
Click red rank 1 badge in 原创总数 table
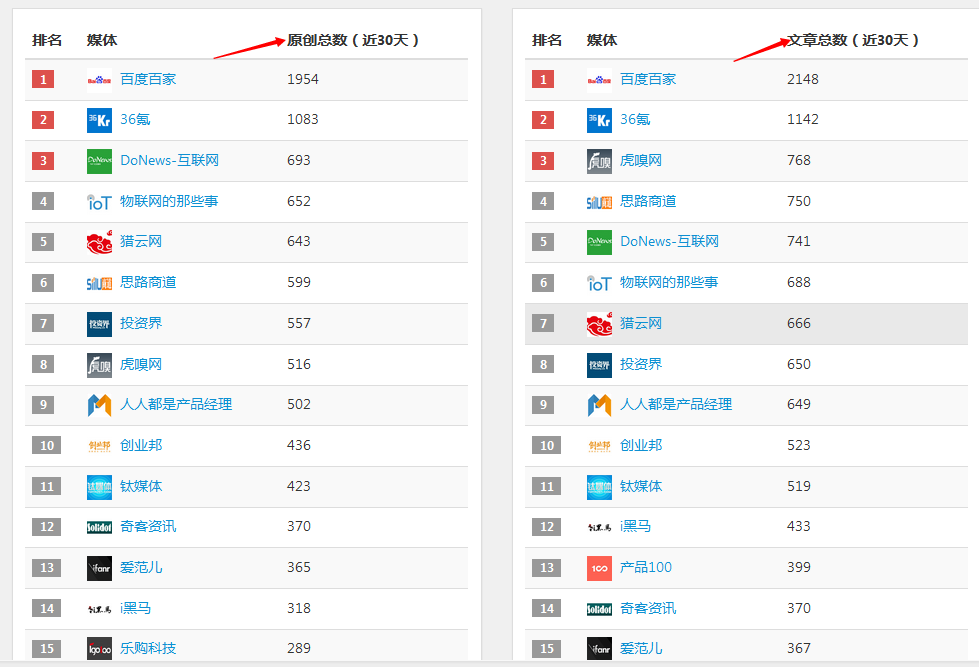tap(43, 79)
